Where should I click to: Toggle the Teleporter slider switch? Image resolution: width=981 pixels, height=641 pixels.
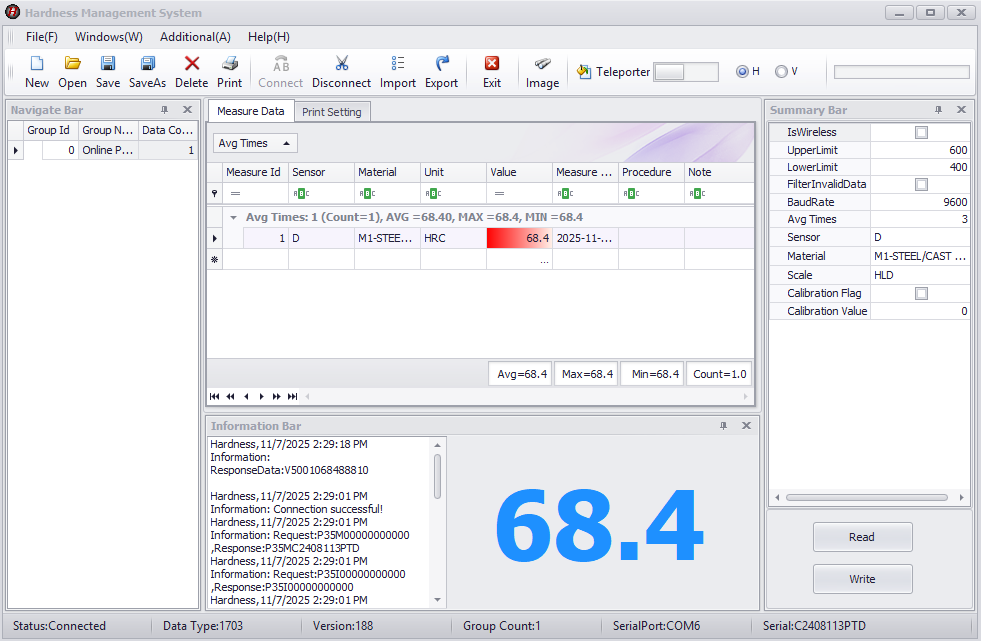[685, 72]
